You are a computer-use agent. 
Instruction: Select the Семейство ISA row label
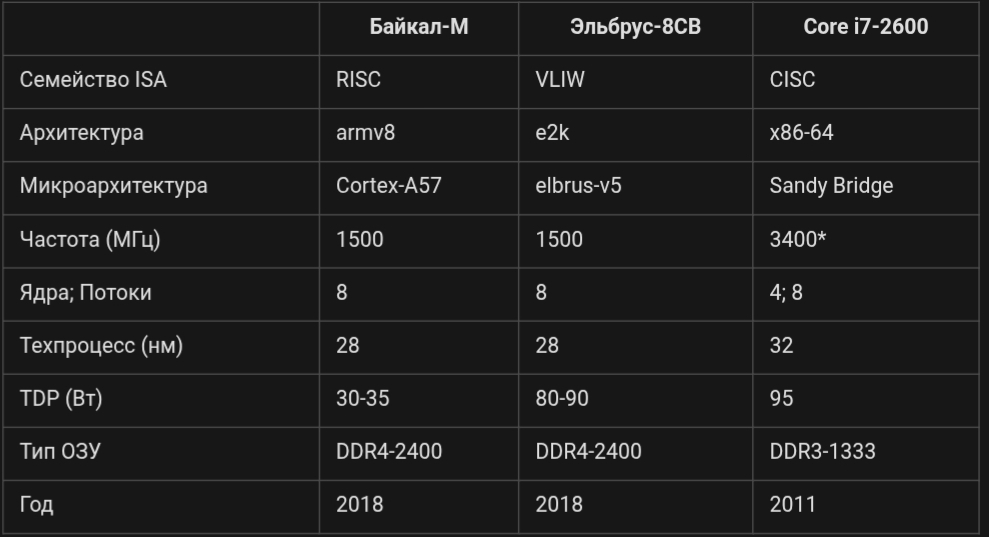coord(93,80)
